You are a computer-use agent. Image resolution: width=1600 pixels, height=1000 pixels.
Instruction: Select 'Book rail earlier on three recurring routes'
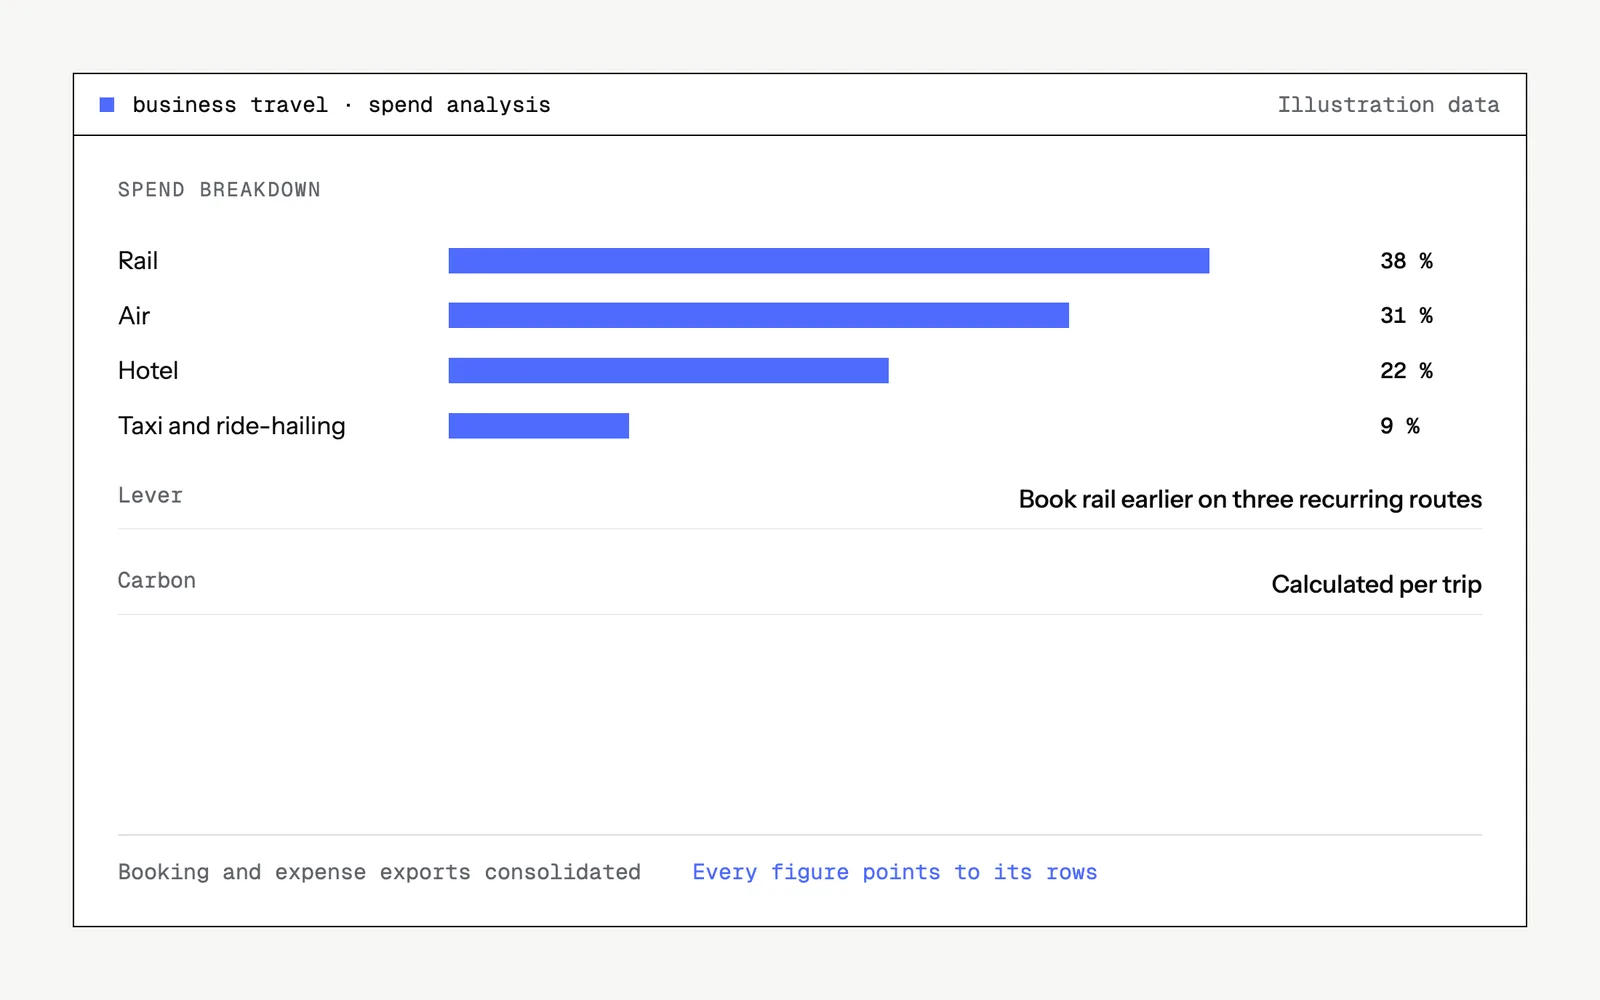tap(1250, 499)
